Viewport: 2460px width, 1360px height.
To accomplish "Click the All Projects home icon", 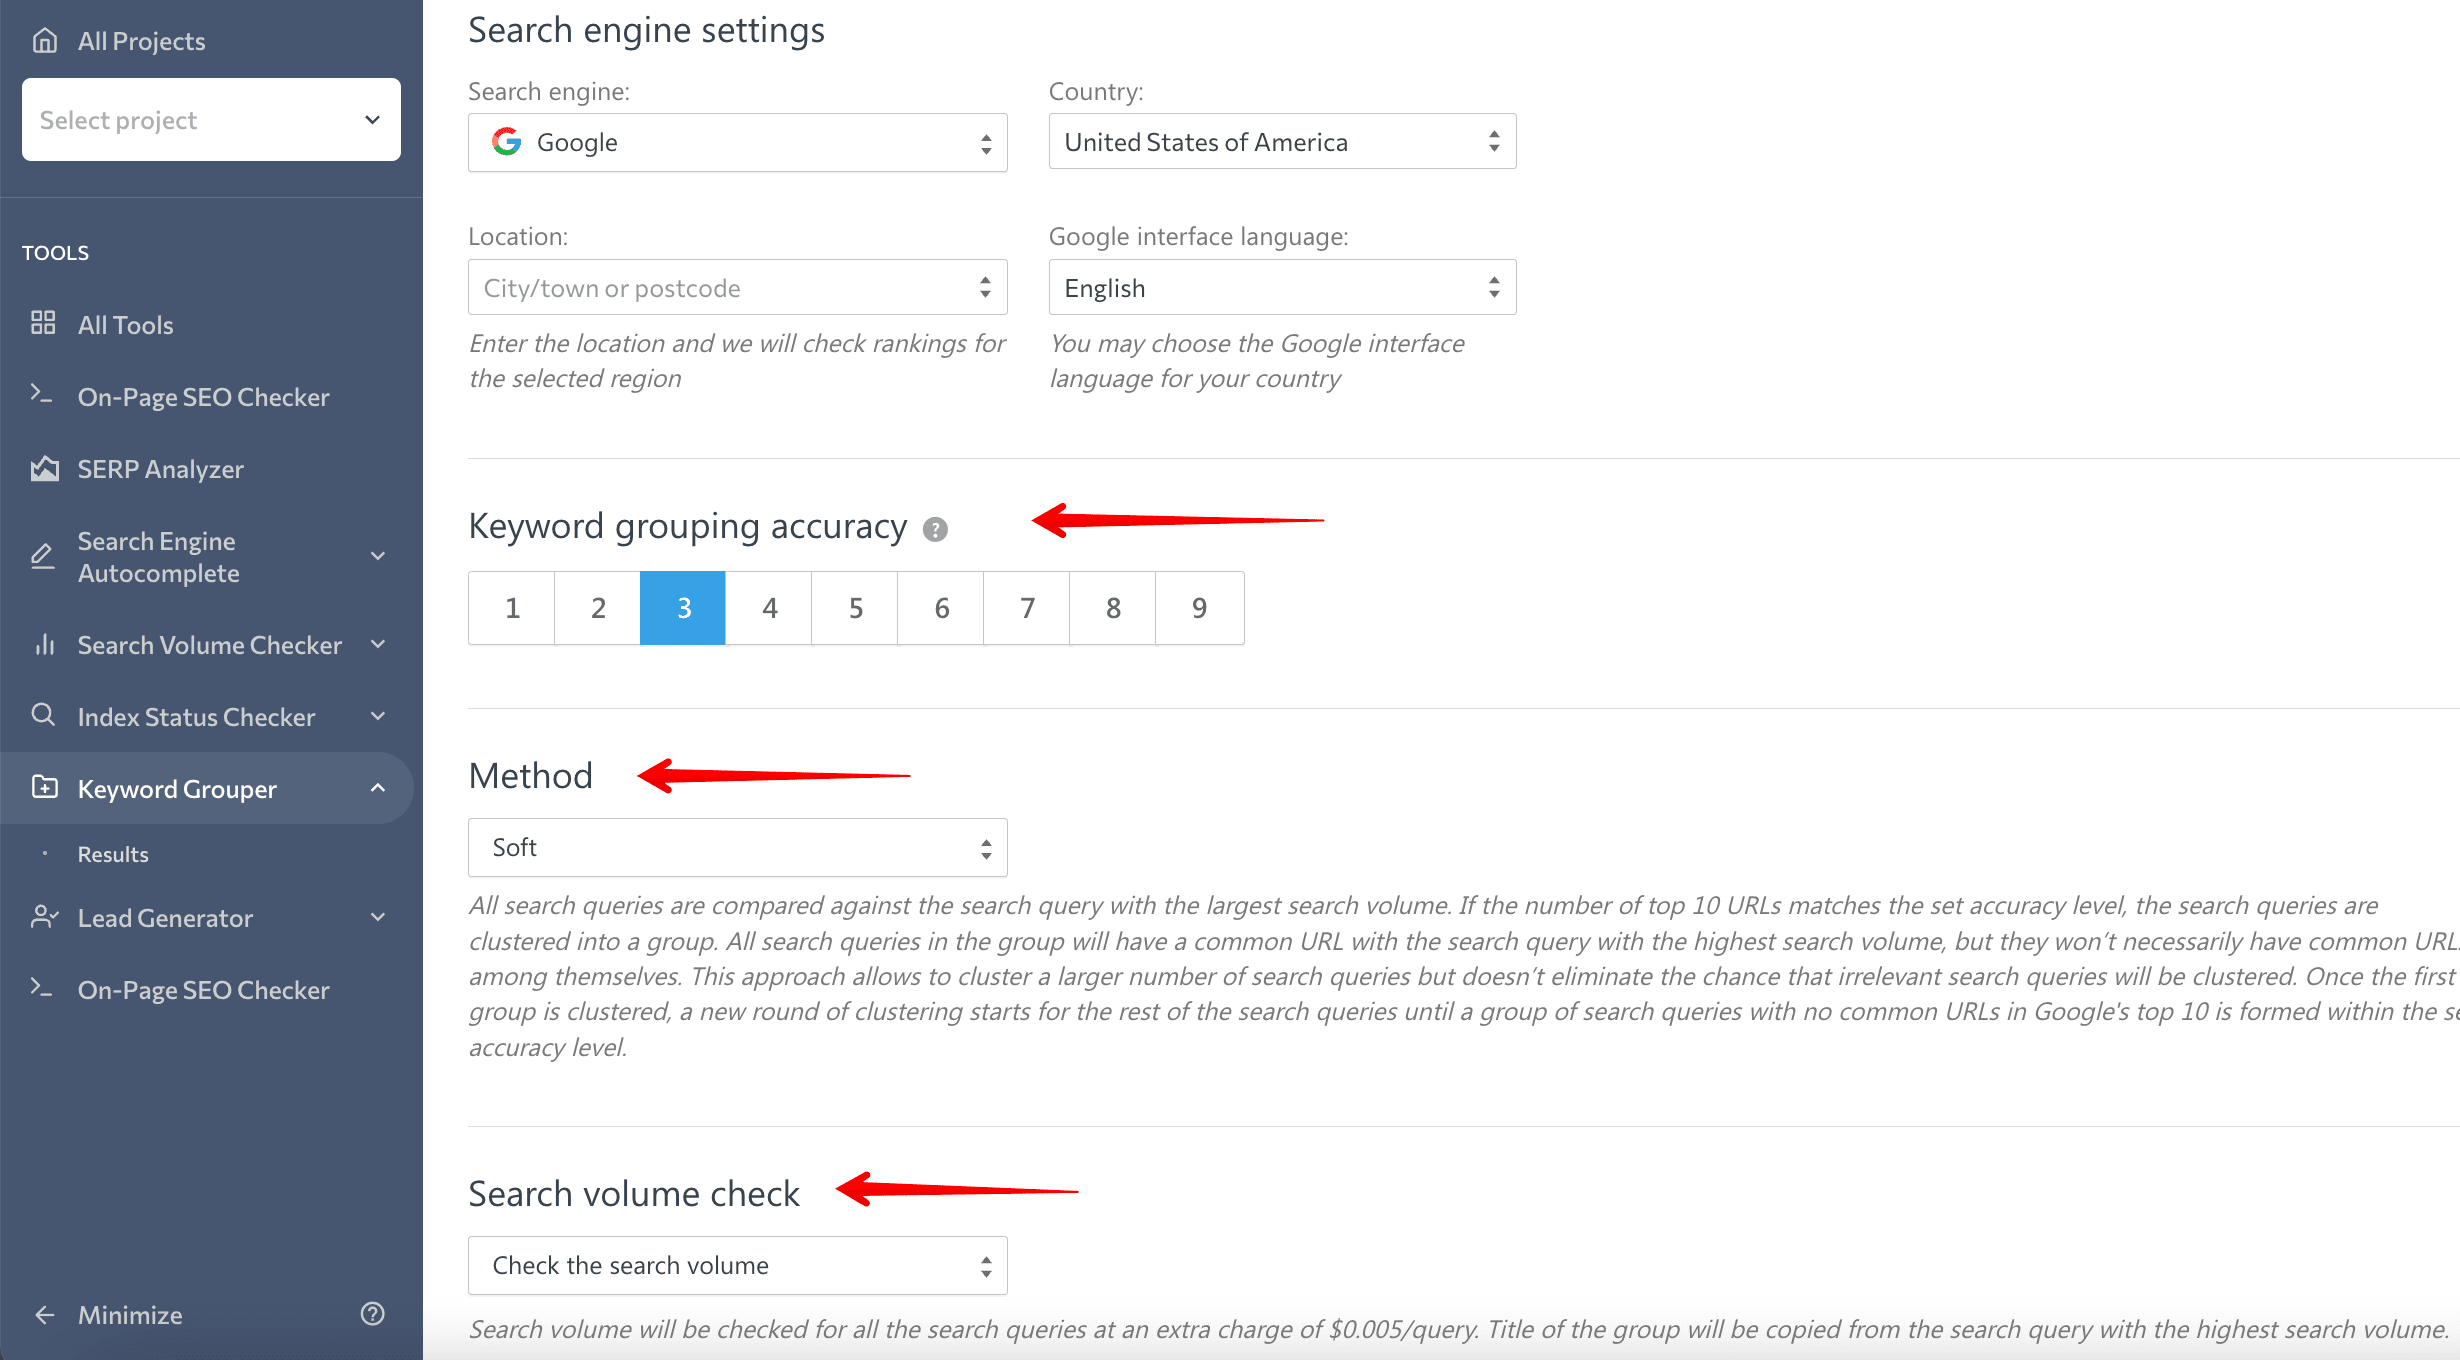I will [44, 40].
